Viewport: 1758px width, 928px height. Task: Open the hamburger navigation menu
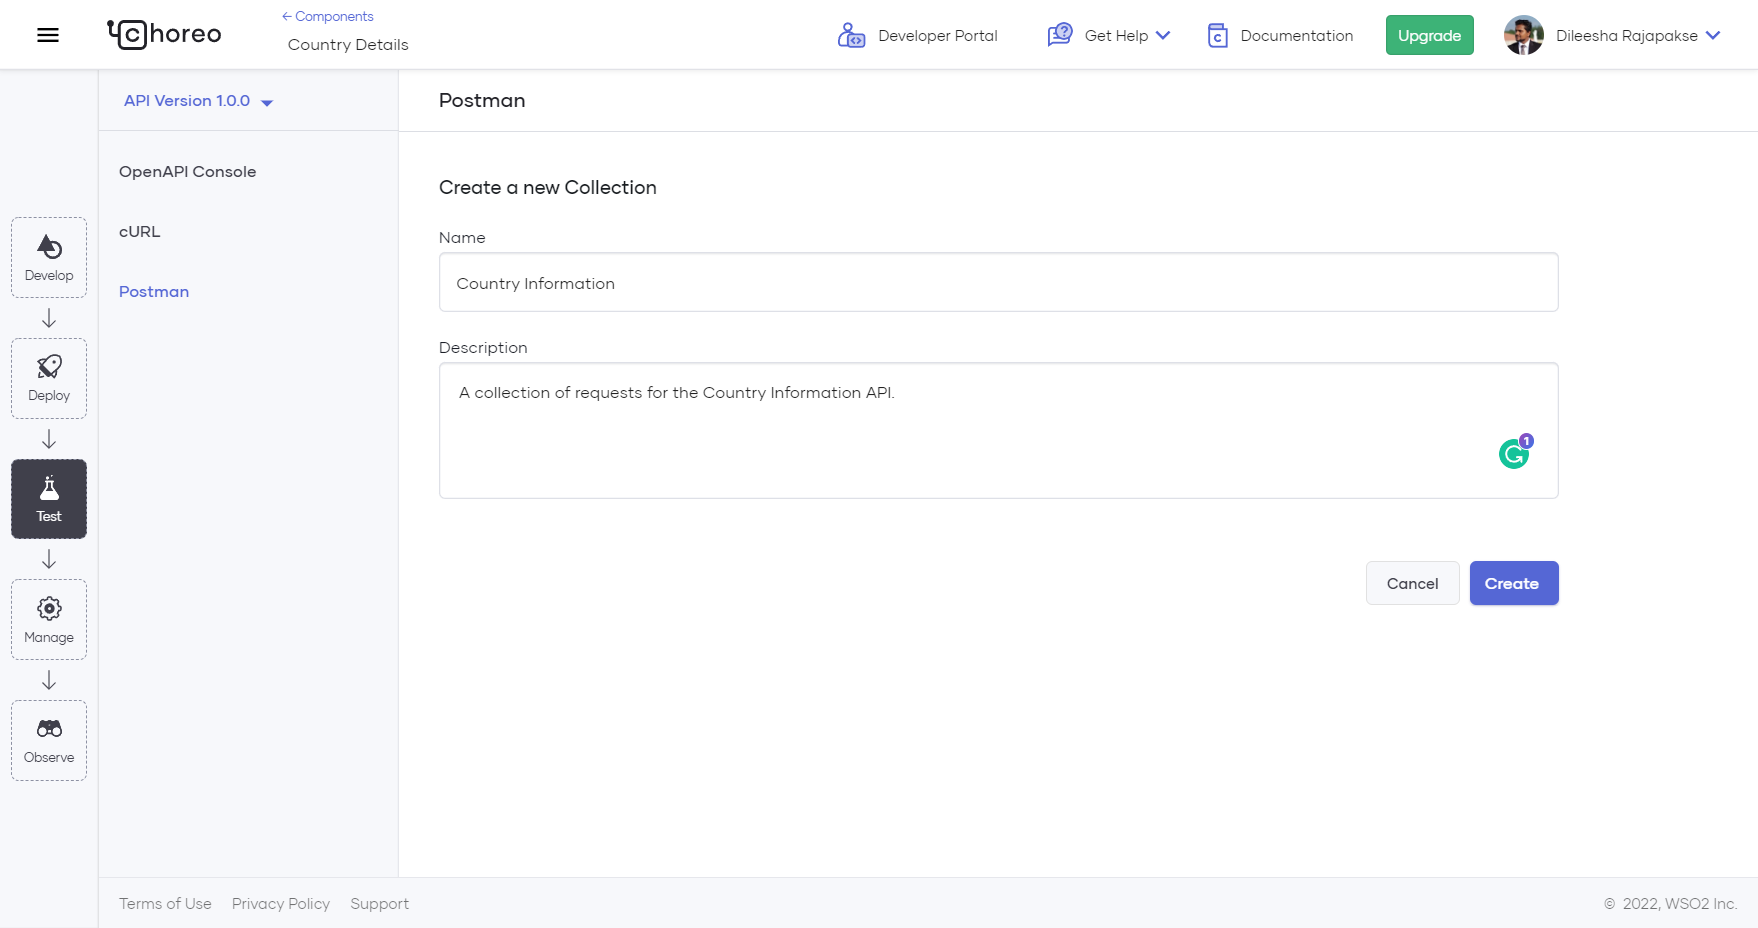[48, 35]
